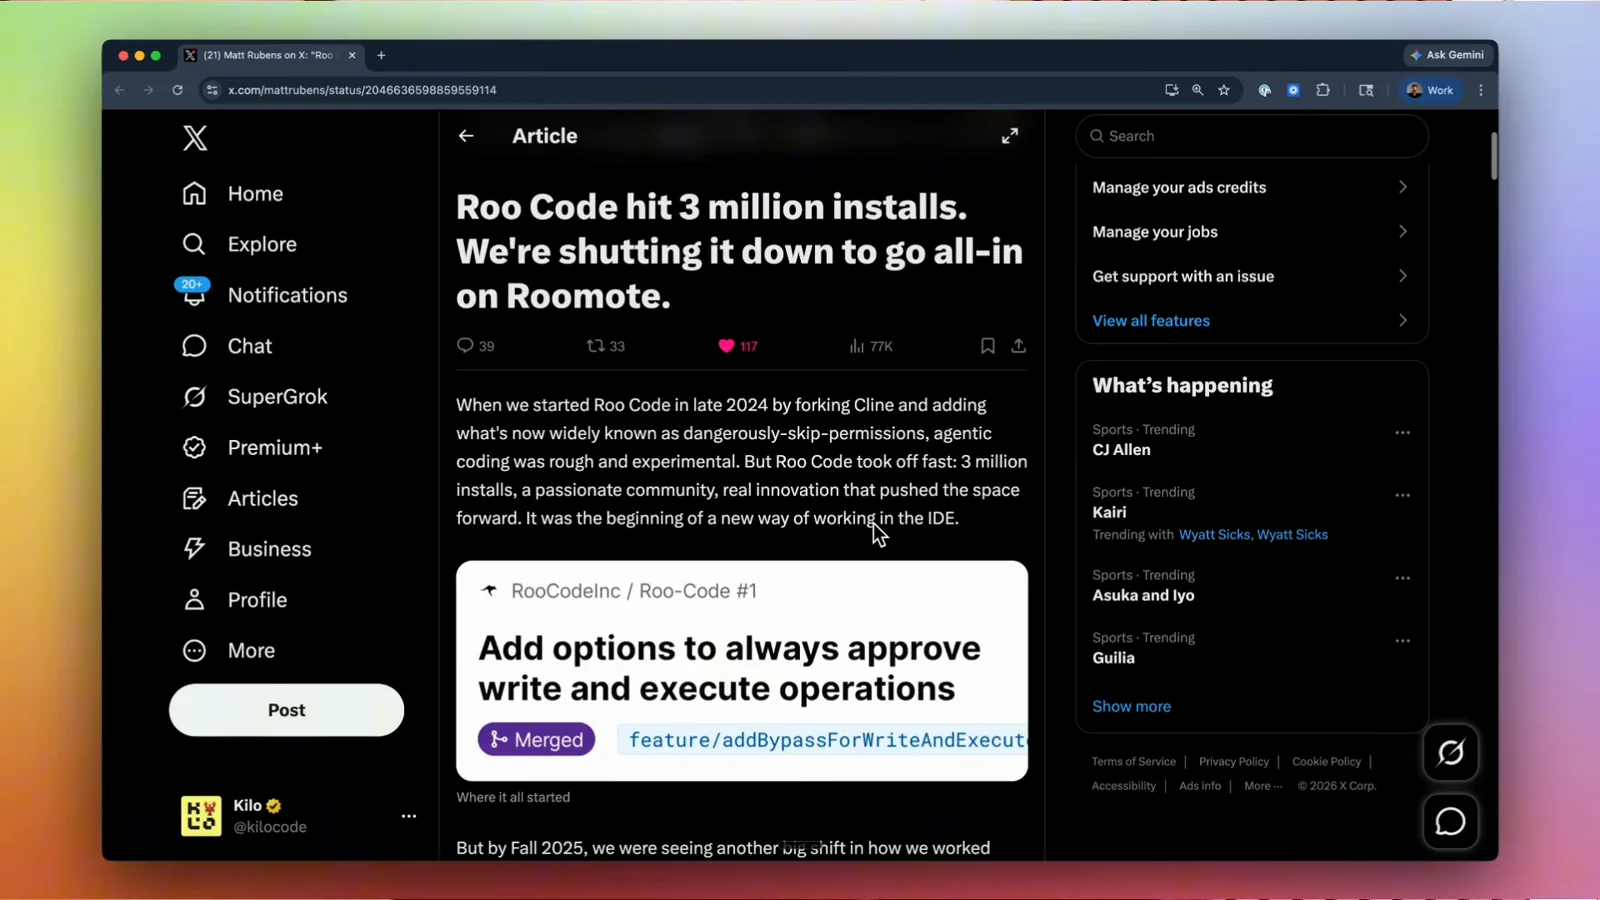
Task: Open Ads info footer link
Action: coord(1200,786)
